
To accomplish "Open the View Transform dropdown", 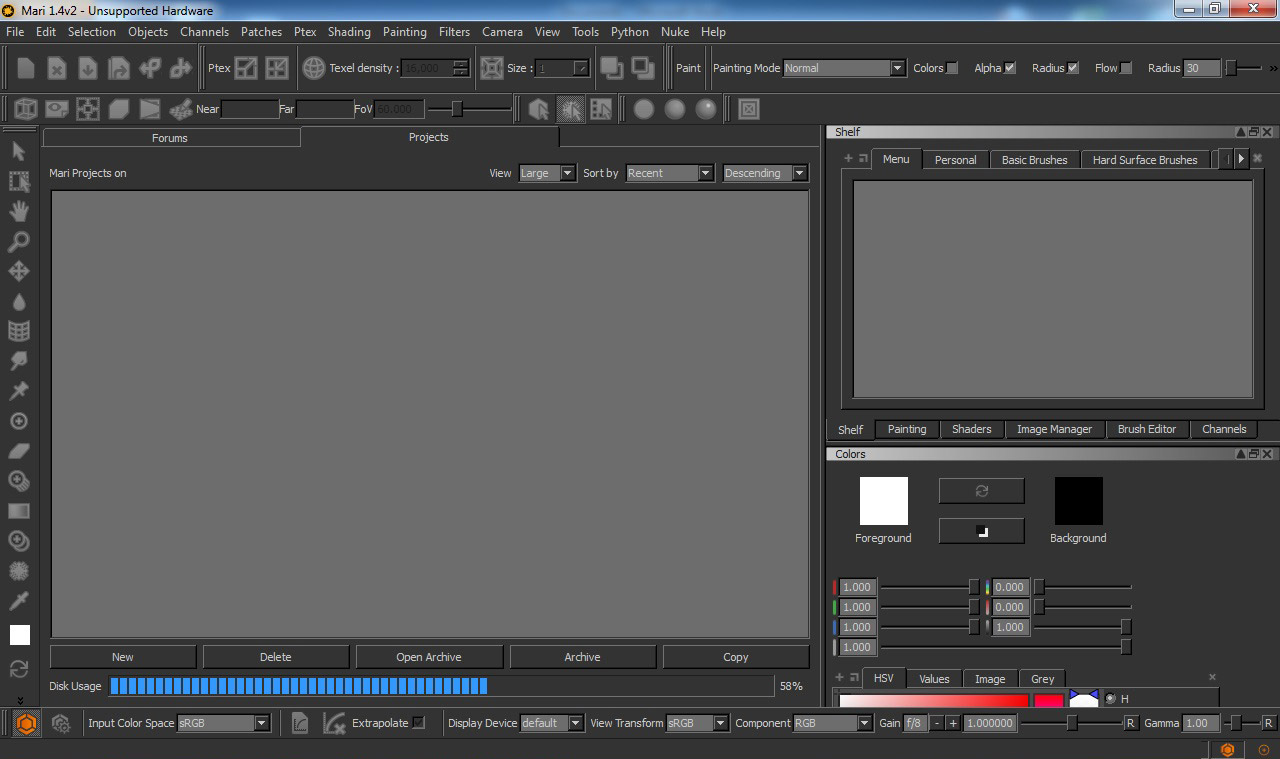I will click(698, 723).
